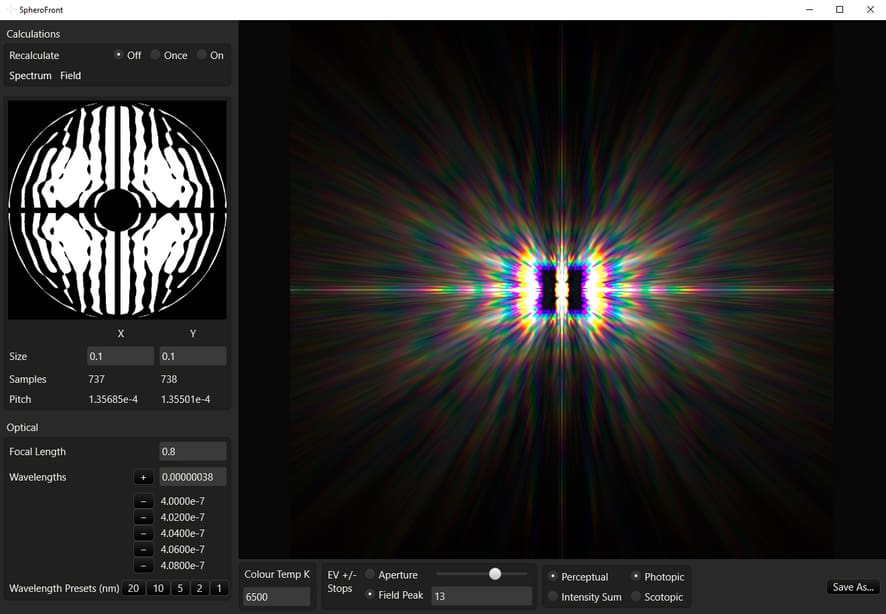Save the render with Save As
886x614 pixels.
852,587
